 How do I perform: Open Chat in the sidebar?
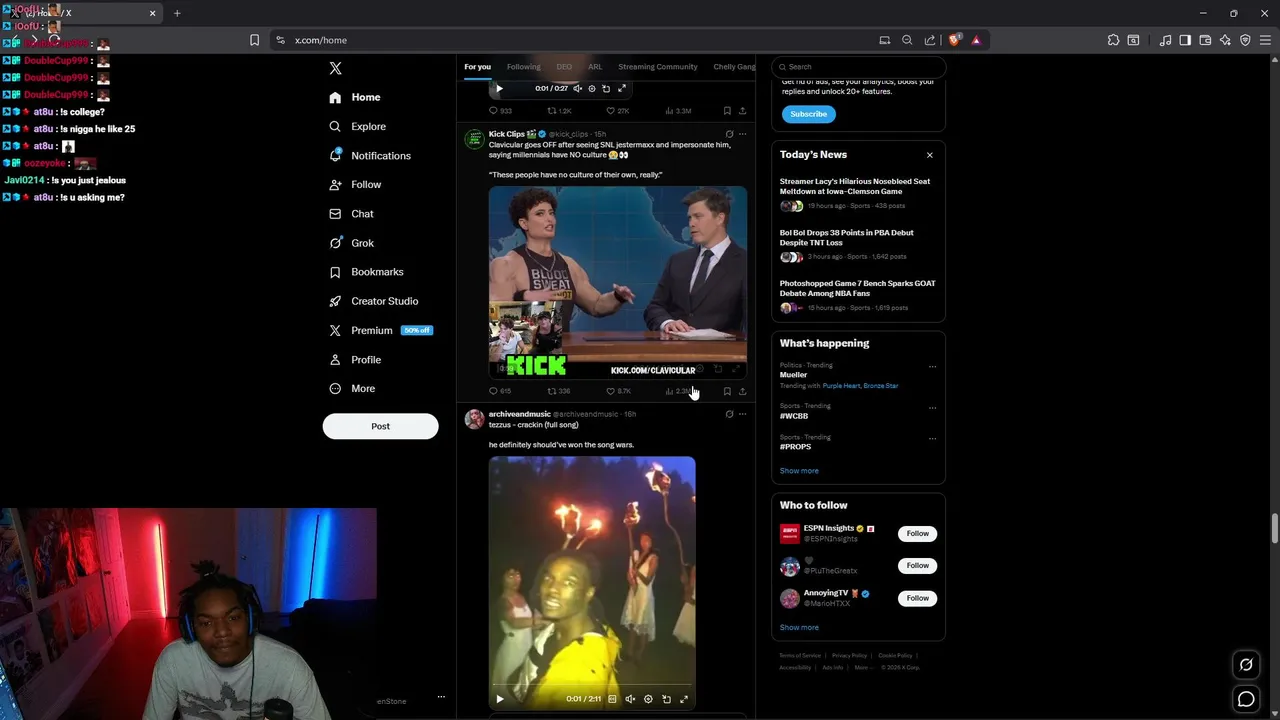pyautogui.click(x=351, y=213)
